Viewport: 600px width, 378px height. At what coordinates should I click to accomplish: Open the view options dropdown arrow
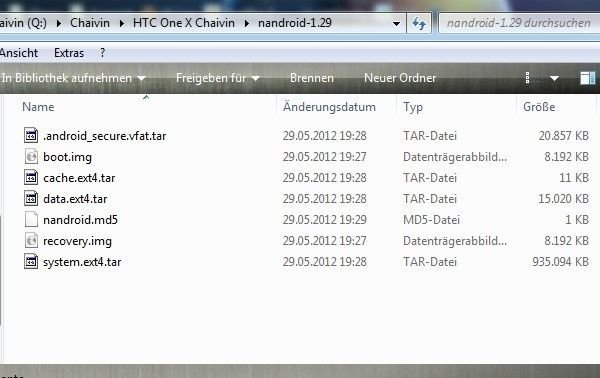point(554,78)
